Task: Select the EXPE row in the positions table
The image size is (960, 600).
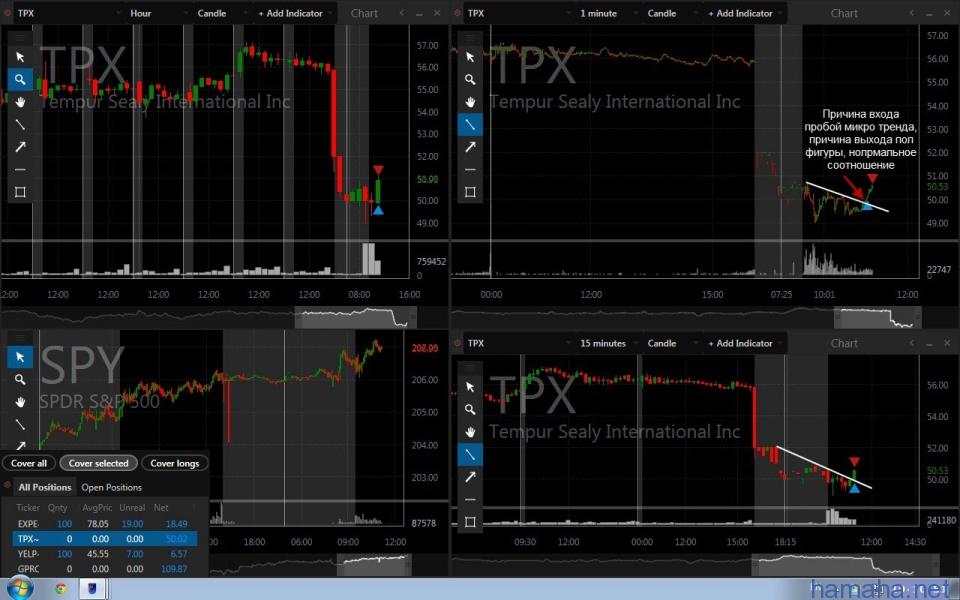Action: pyautogui.click(x=105, y=523)
